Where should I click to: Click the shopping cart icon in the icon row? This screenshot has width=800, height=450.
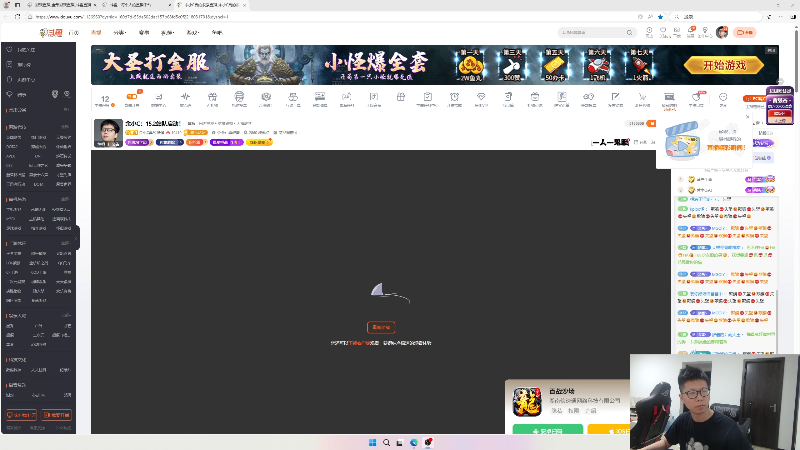(x=642, y=99)
